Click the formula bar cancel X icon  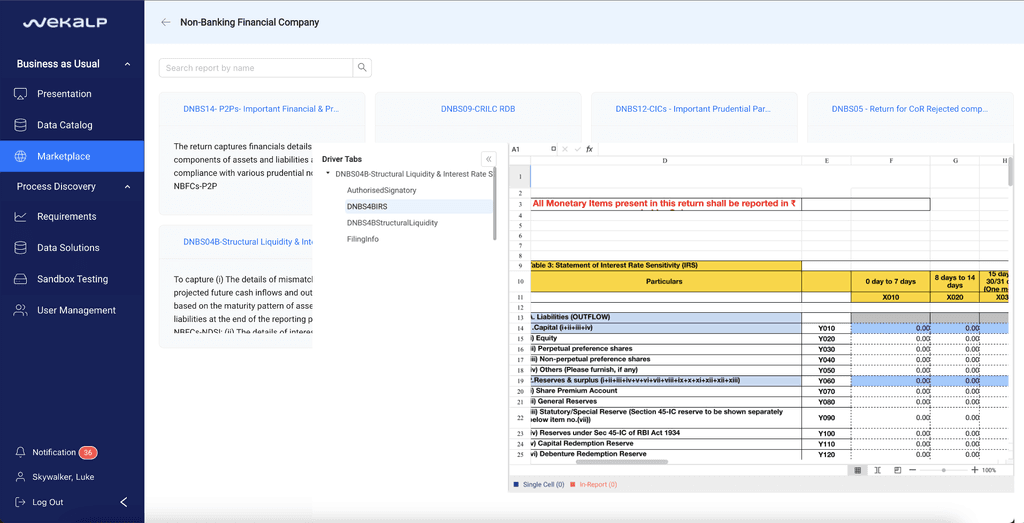click(566, 150)
